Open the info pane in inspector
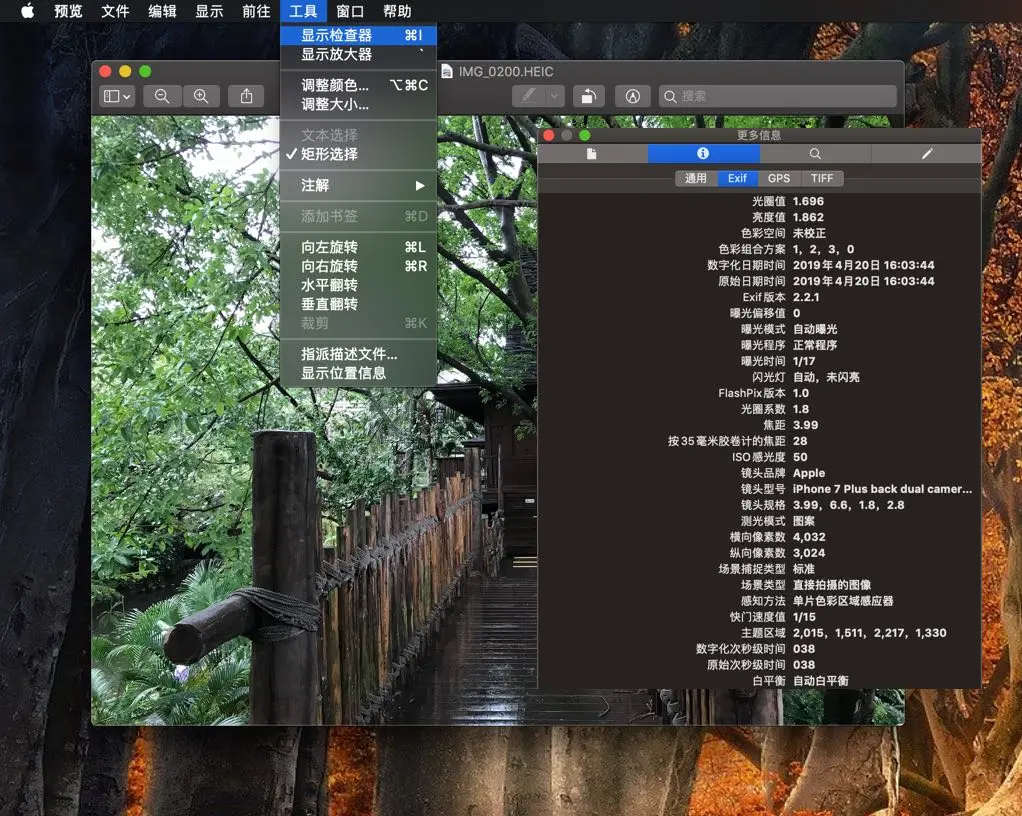Screen dimensions: 1022x816 pos(703,153)
